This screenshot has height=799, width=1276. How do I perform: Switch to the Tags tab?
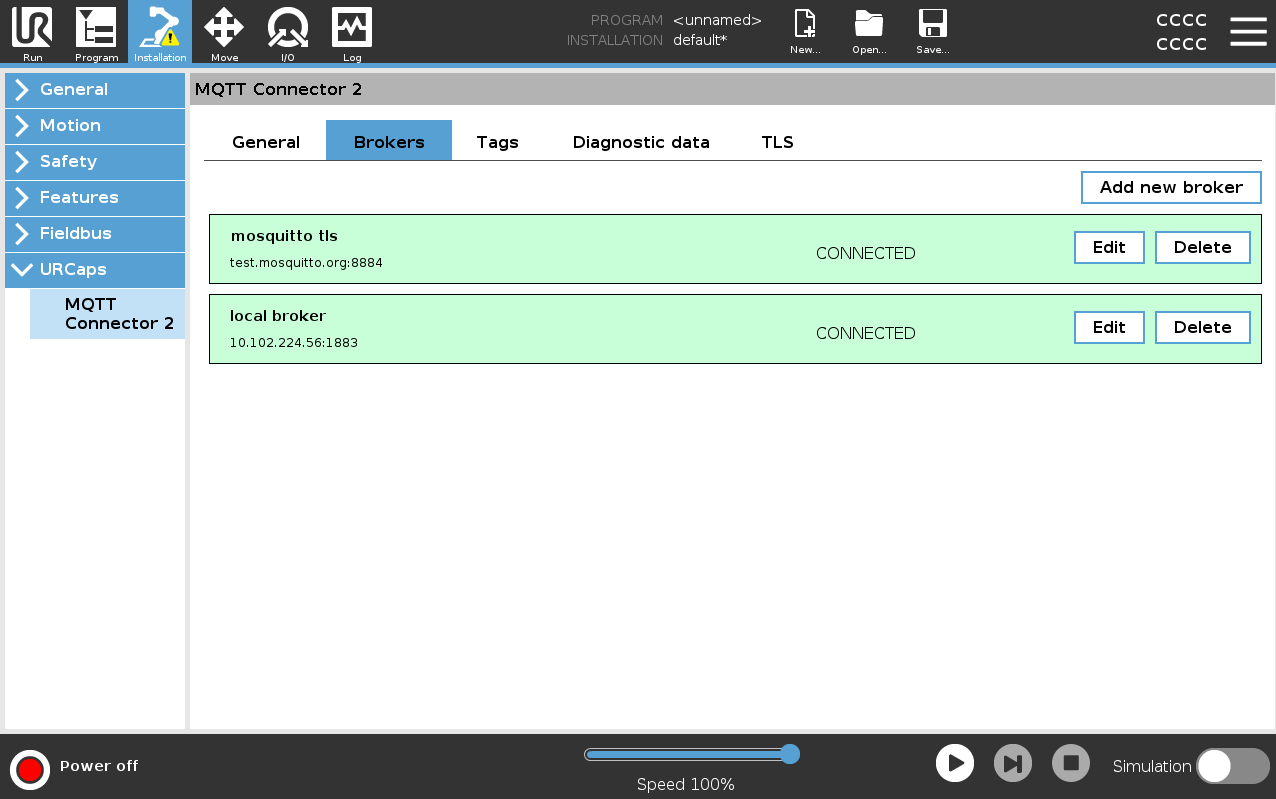tap(497, 142)
